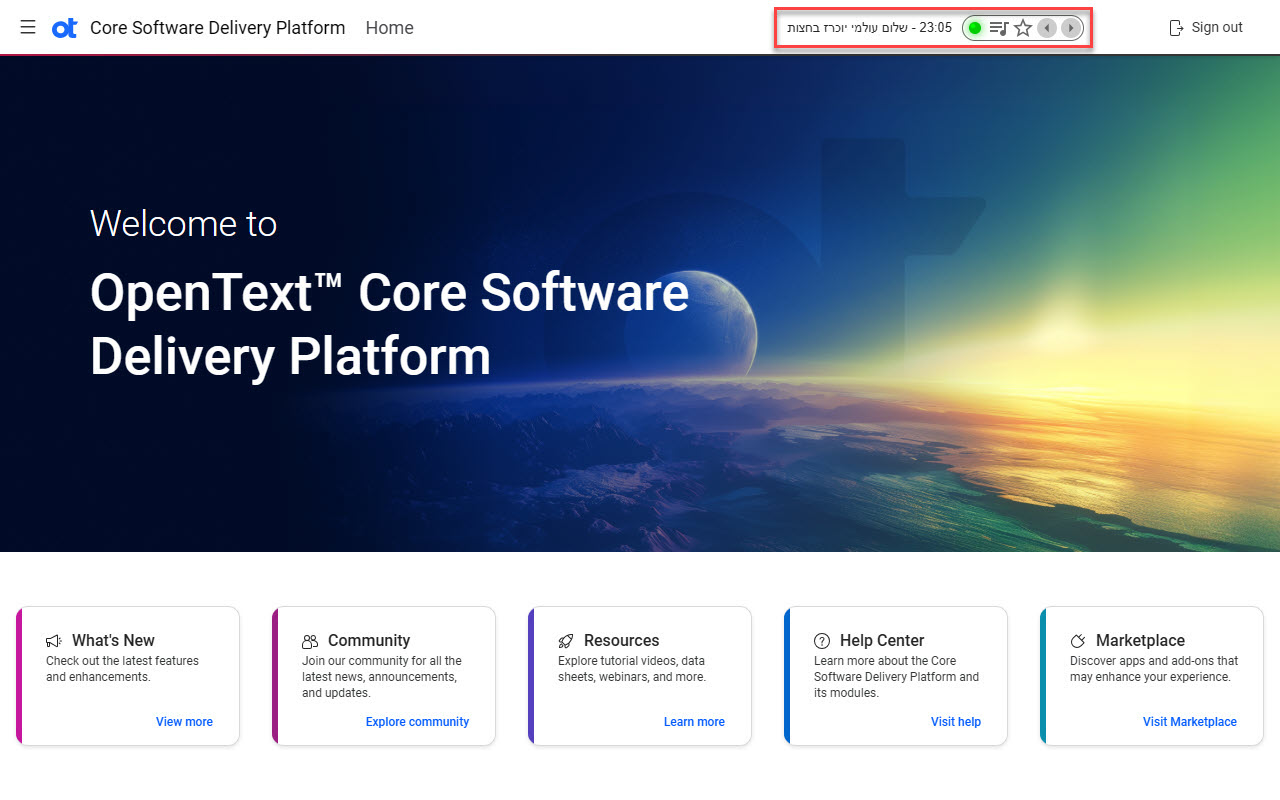Click the now-playing track title text
This screenshot has width=1280, height=800.
tap(869, 28)
